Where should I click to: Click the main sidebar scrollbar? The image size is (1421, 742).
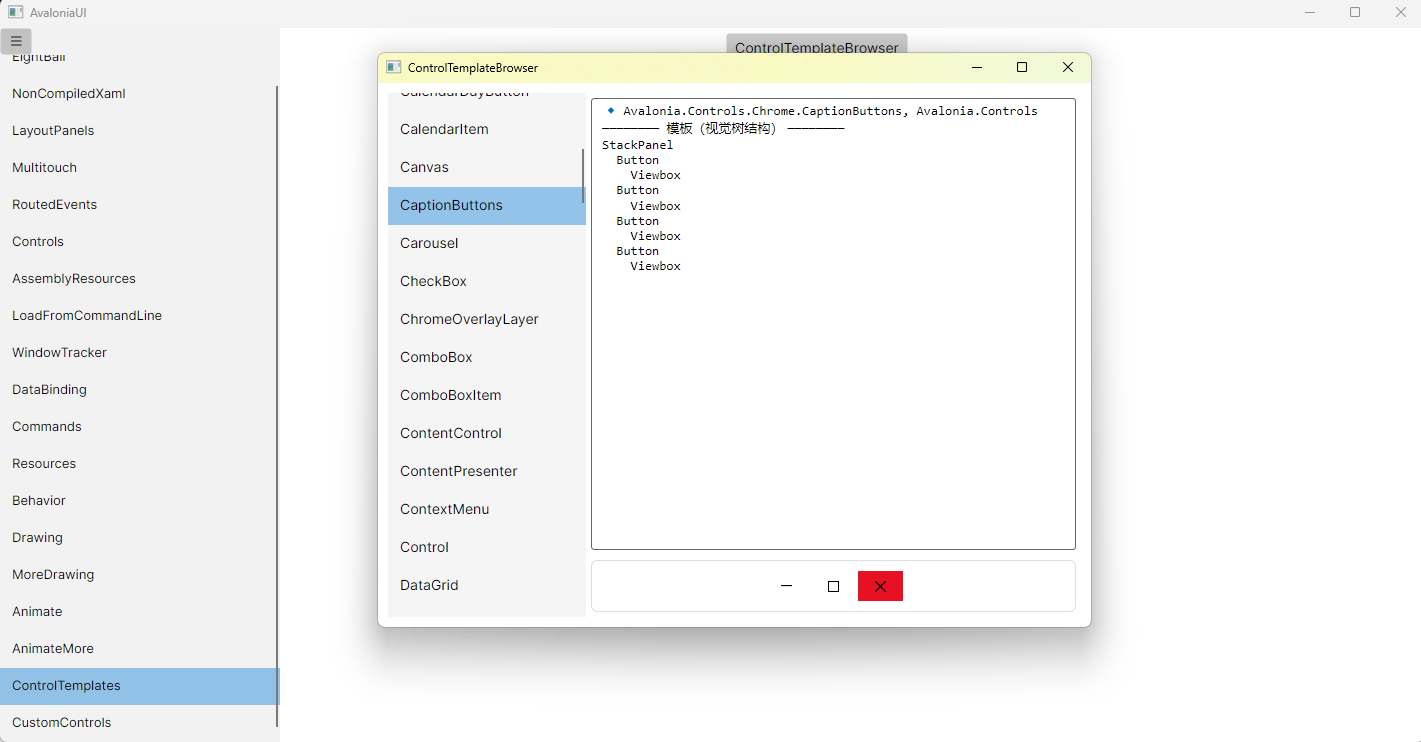click(277, 406)
